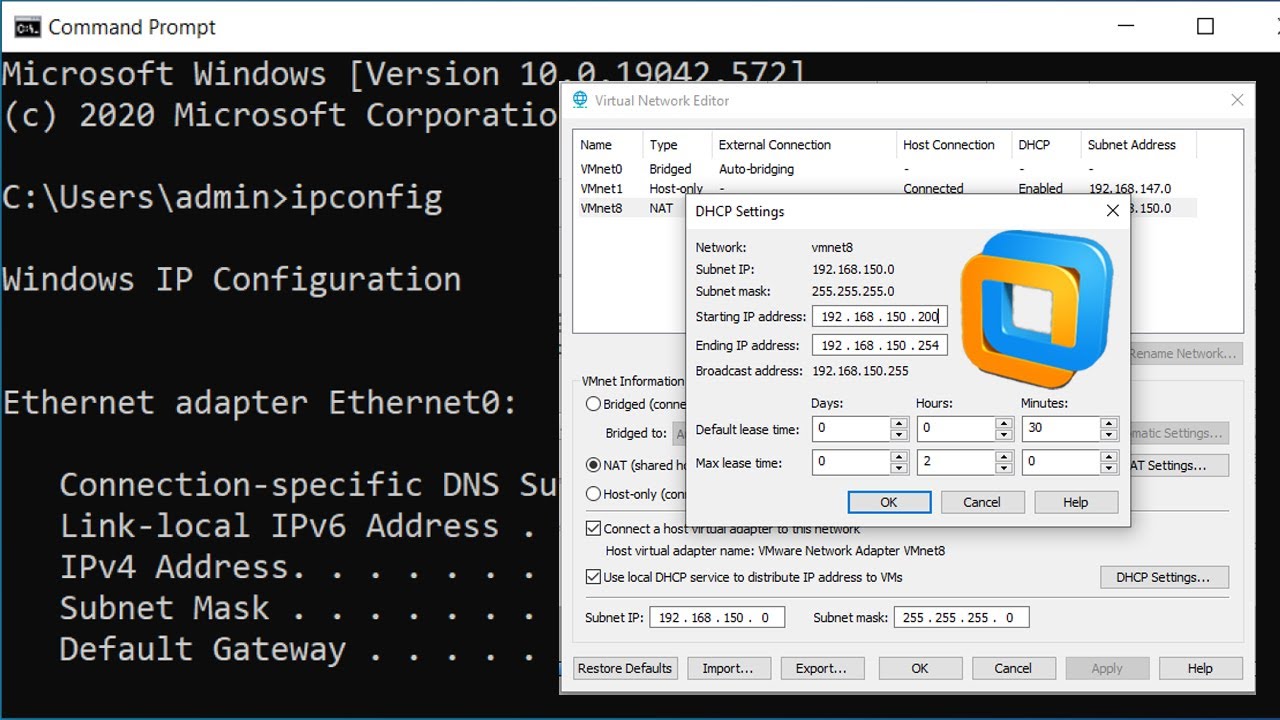Viewport: 1280px width, 720px height.
Task: Click Cancel in Virtual Network Editor
Action: [1013, 668]
